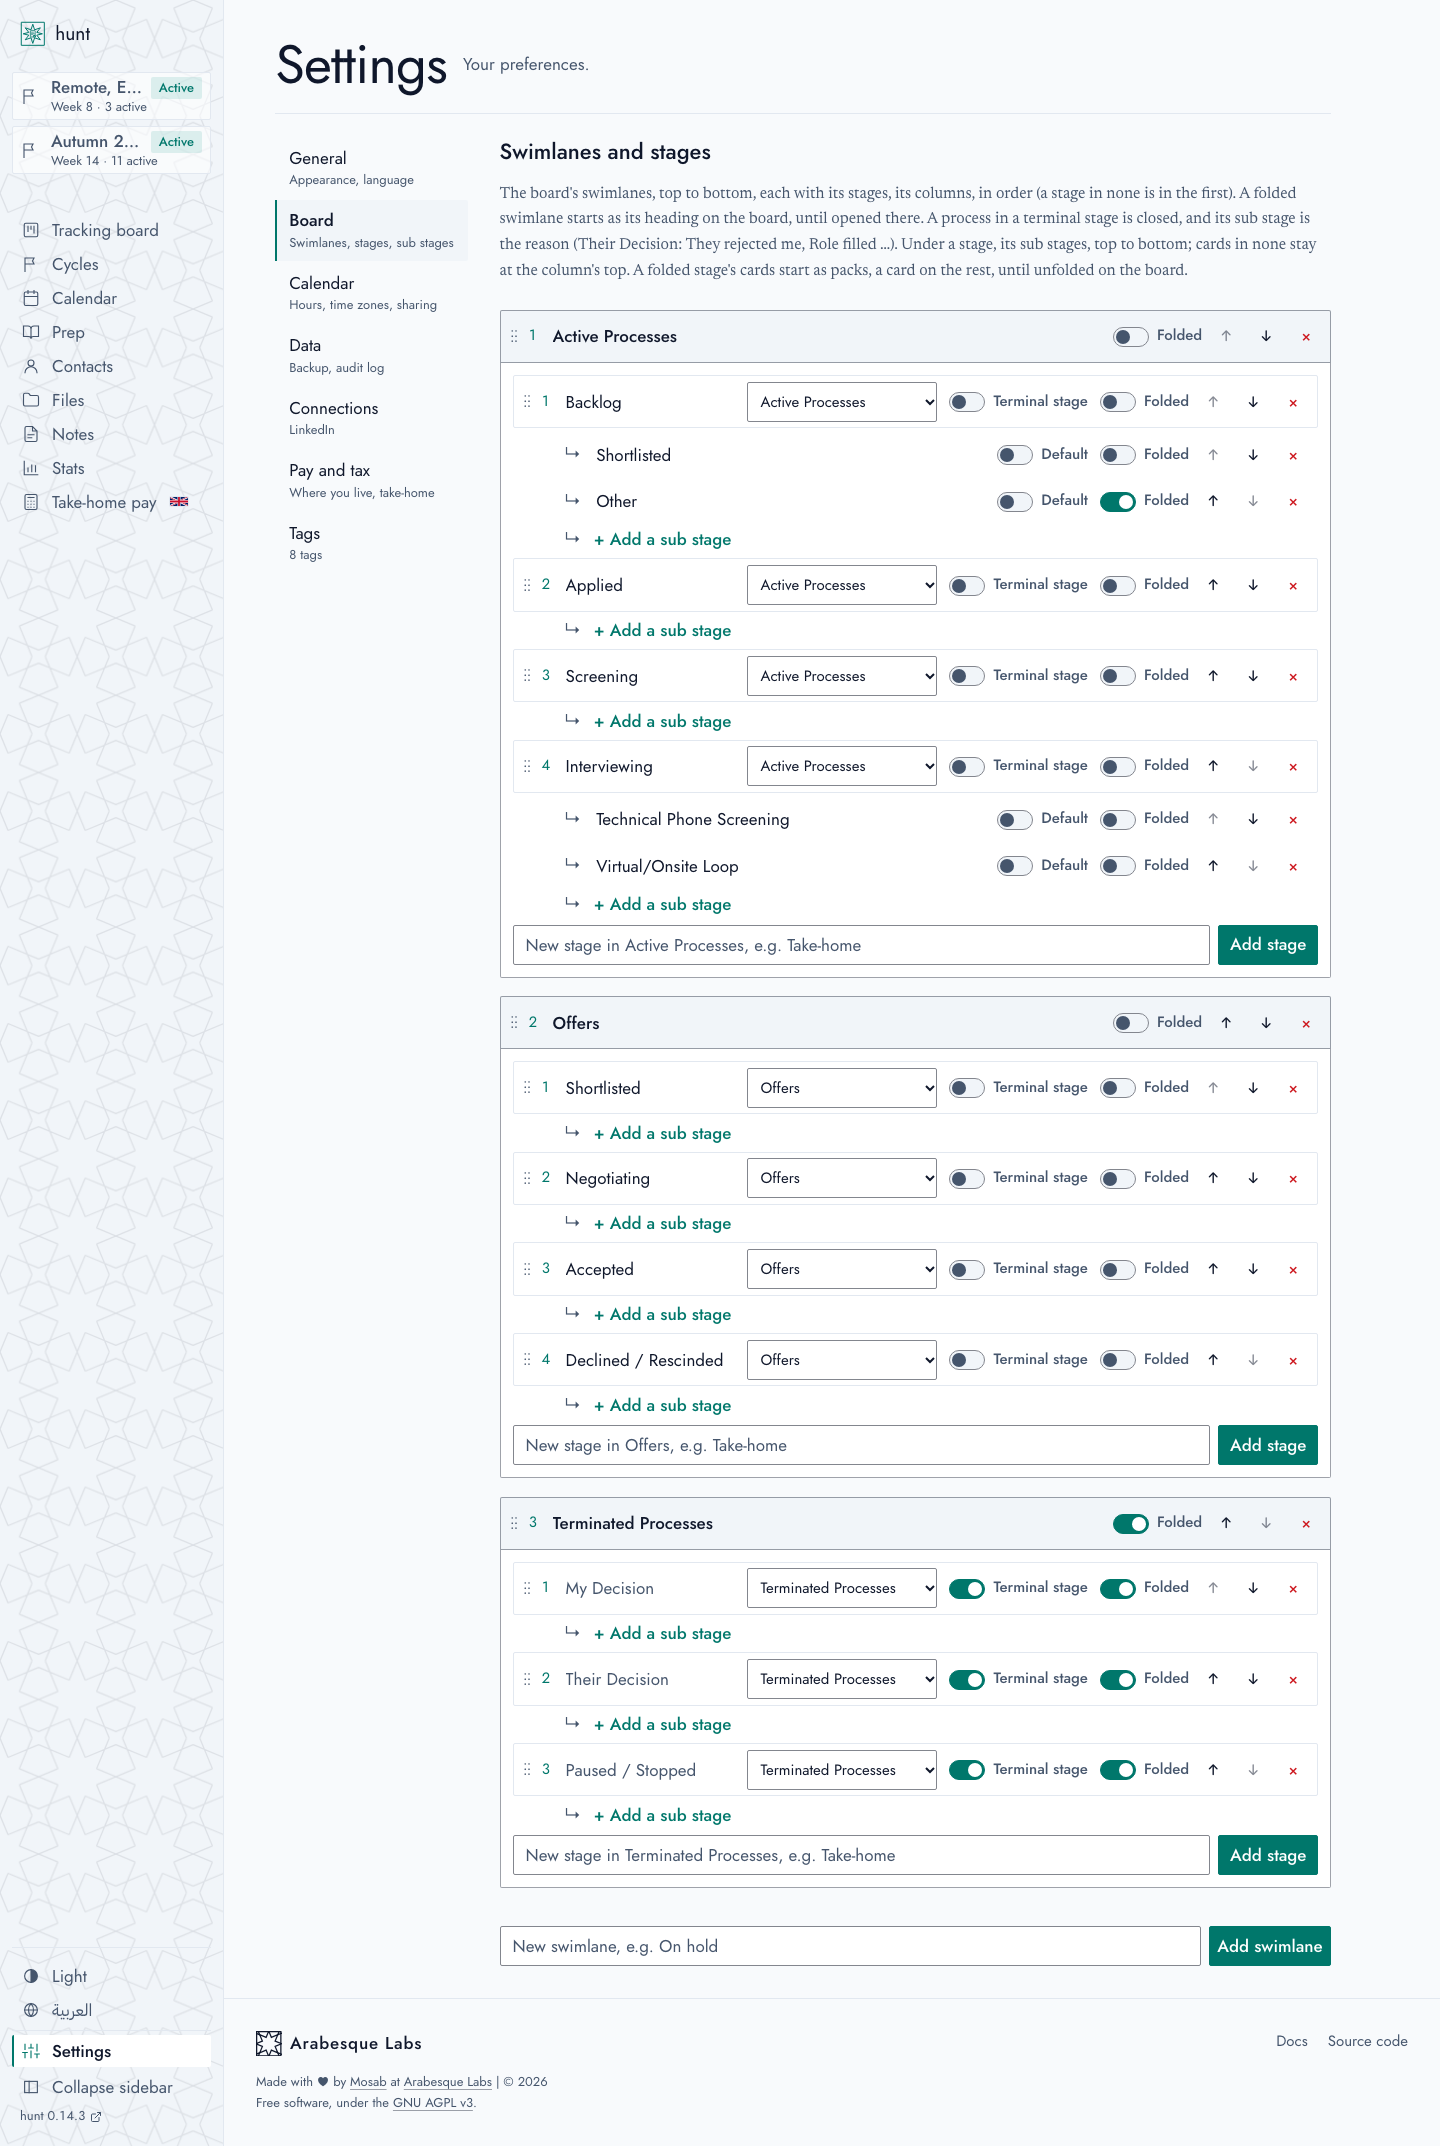Move Their Decision stage up
Viewport: 1440px width, 2146px height.
(1213, 1679)
